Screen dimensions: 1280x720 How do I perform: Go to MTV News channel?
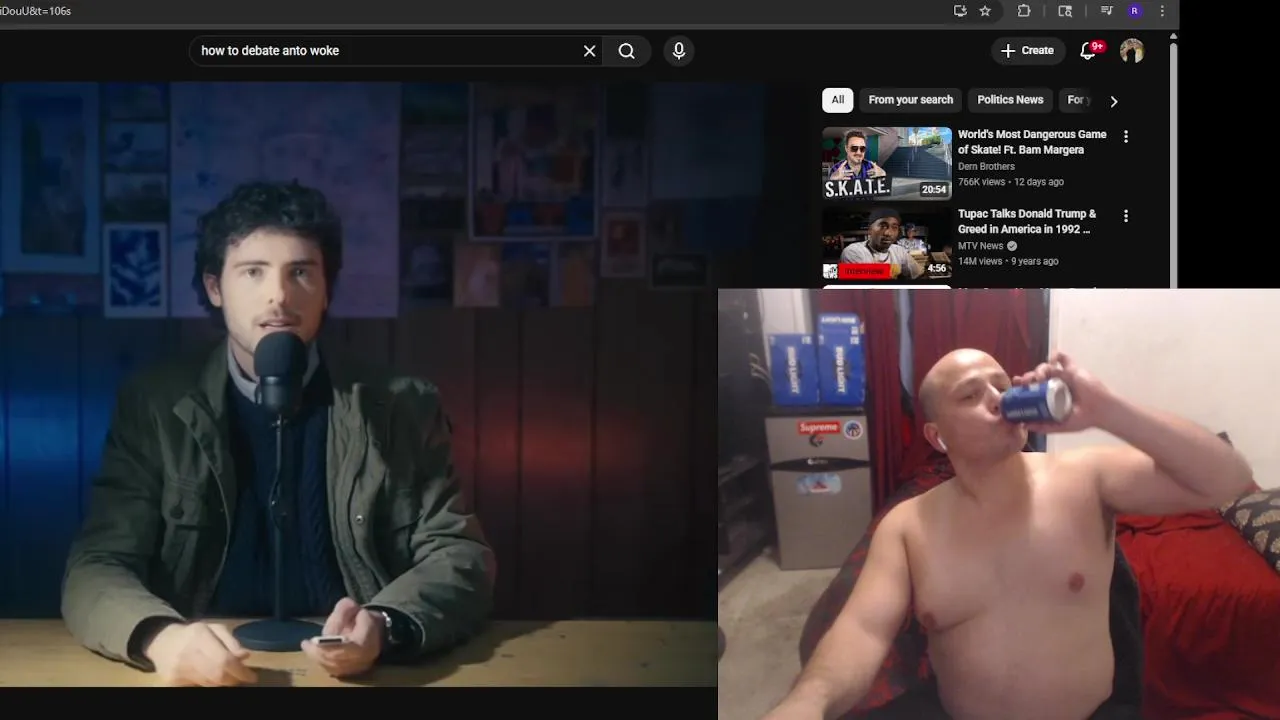click(980, 246)
